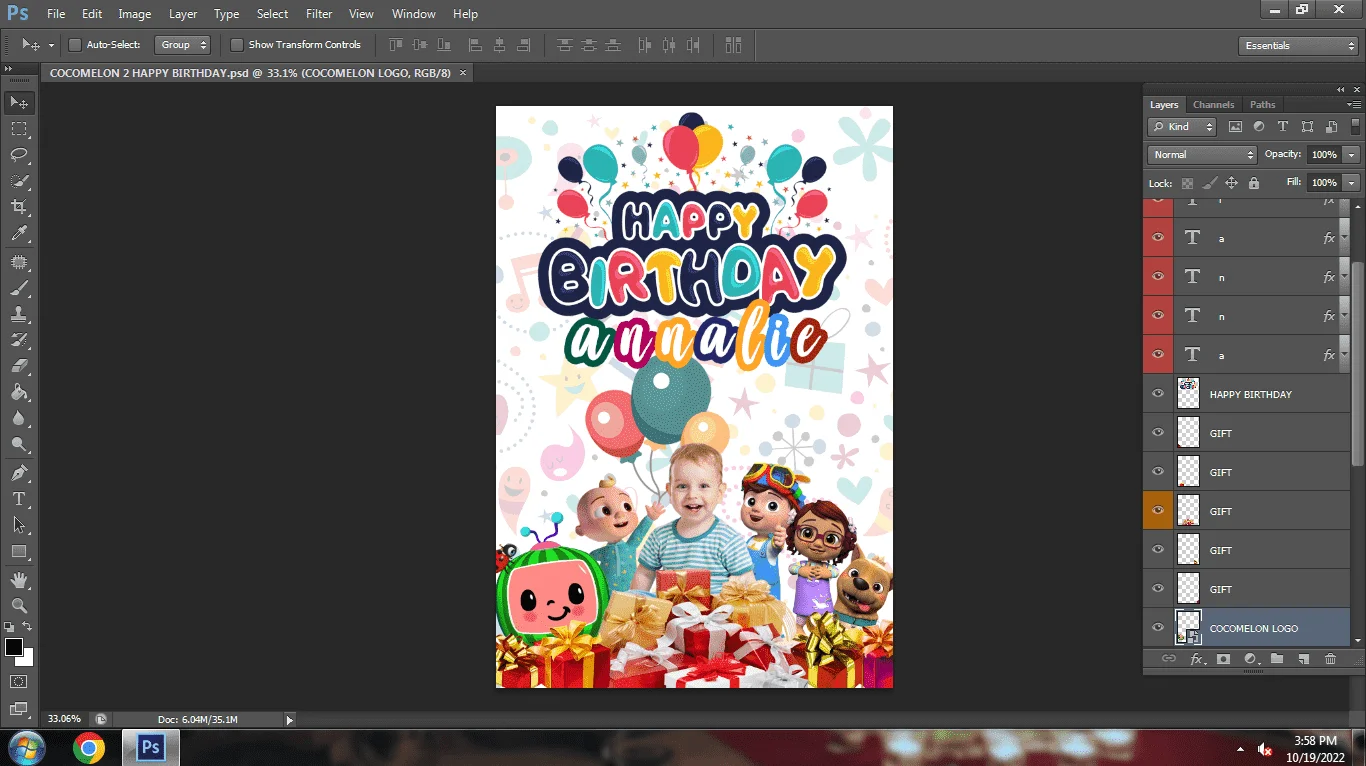The width and height of the screenshot is (1366, 766).
Task: Change screen mode from toolbox
Action: [x=19, y=709]
